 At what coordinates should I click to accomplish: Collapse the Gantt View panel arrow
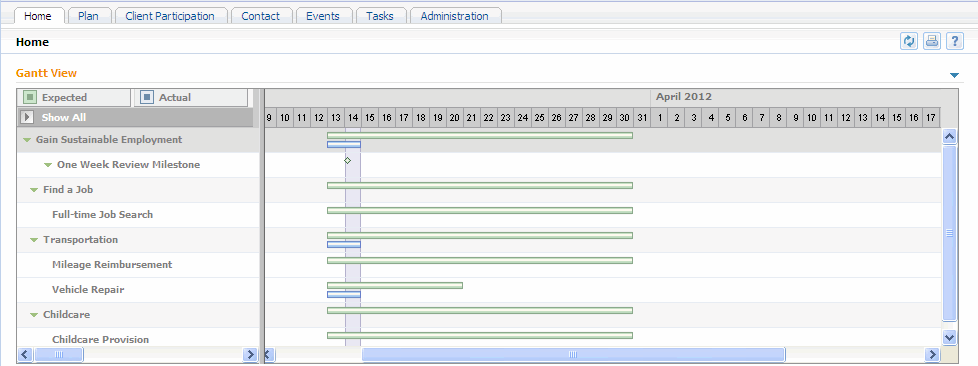pyautogui.click(x=954, y=75)
